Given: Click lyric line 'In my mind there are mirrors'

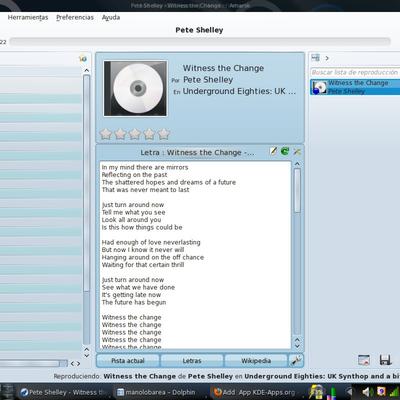Looking at the screenshot, I should point(145,167).
